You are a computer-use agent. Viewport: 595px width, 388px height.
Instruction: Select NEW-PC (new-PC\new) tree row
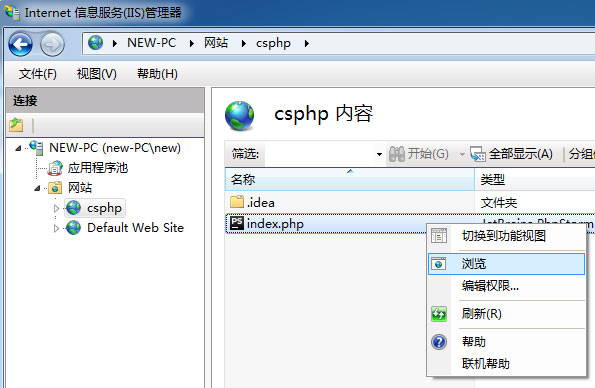click(115, 148)
